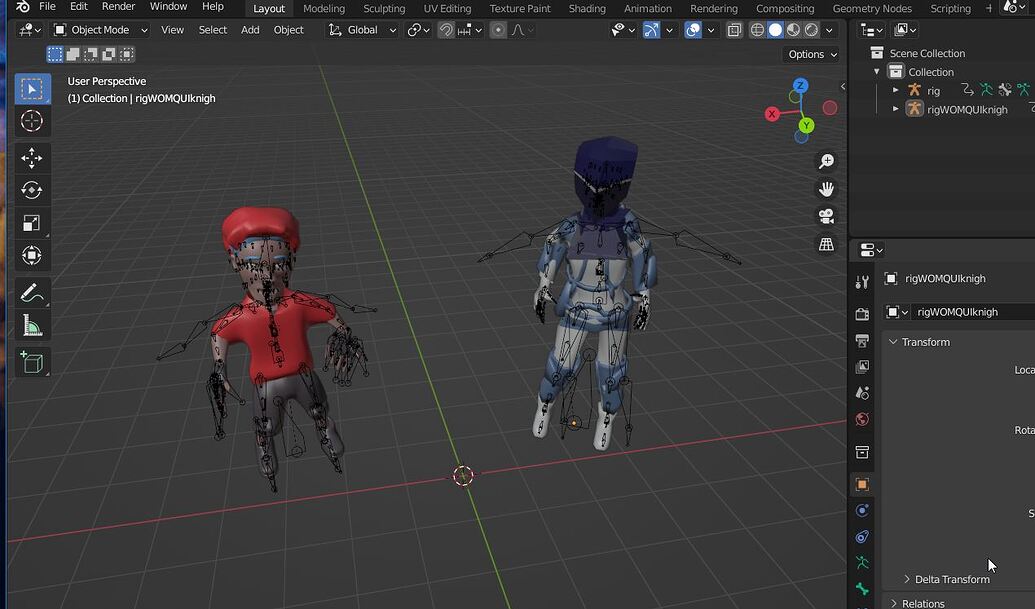Activate the Measure tool
This screenshot has height=609, width=1035.
tap(32, 325)
